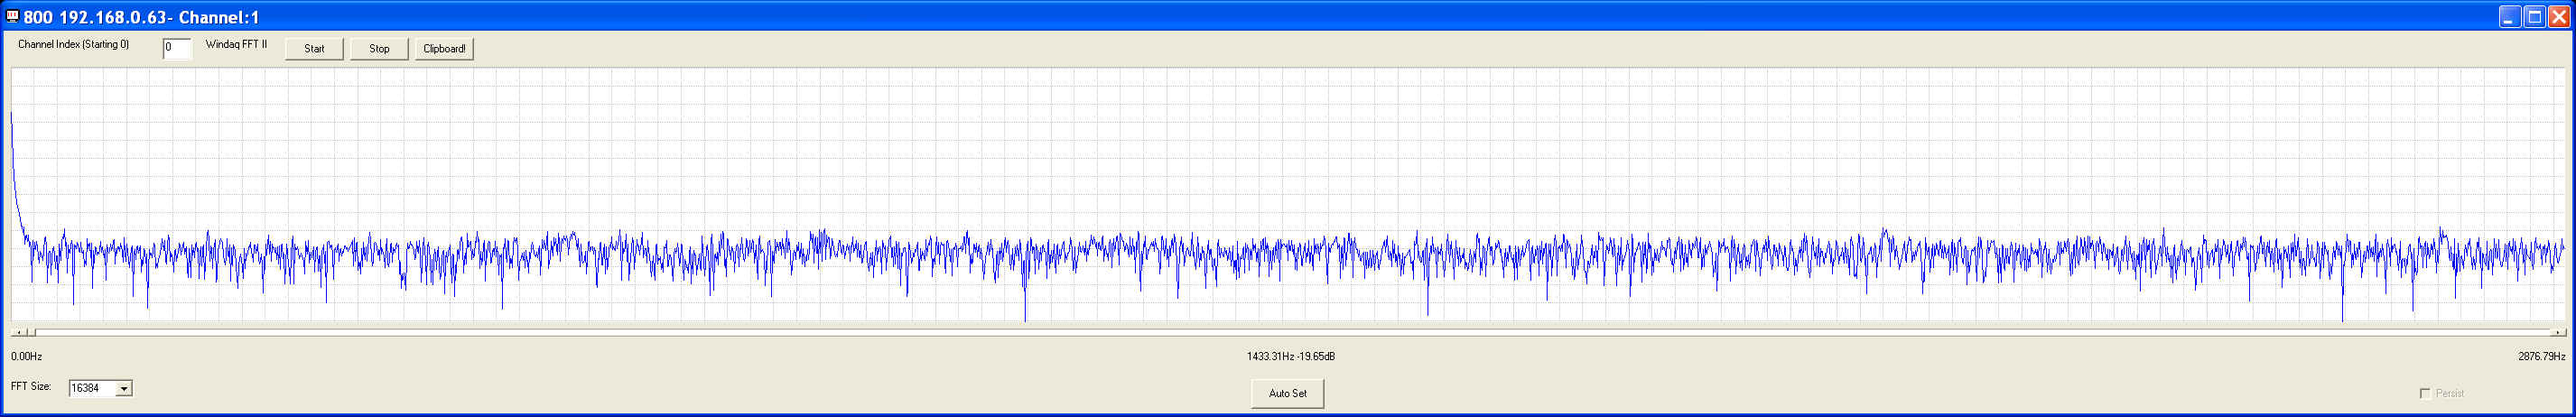Viewport: 2576px width, 417px height.
Task: Click the scrollbar right arrow
Action: [x=2558, y=332]
